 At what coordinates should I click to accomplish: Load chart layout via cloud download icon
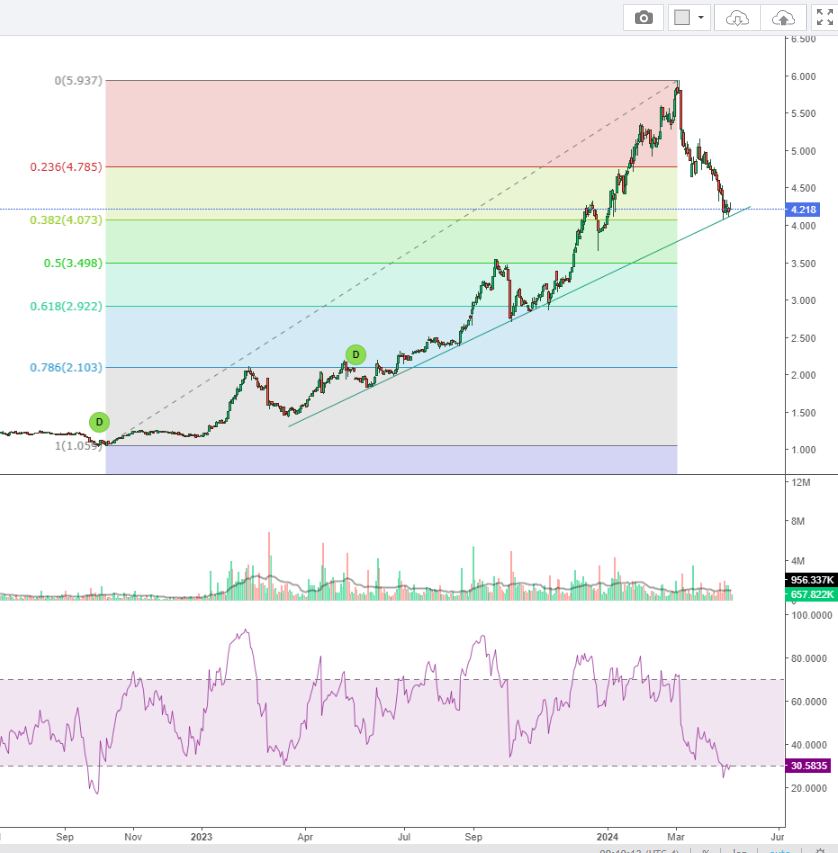click(737, 18)
